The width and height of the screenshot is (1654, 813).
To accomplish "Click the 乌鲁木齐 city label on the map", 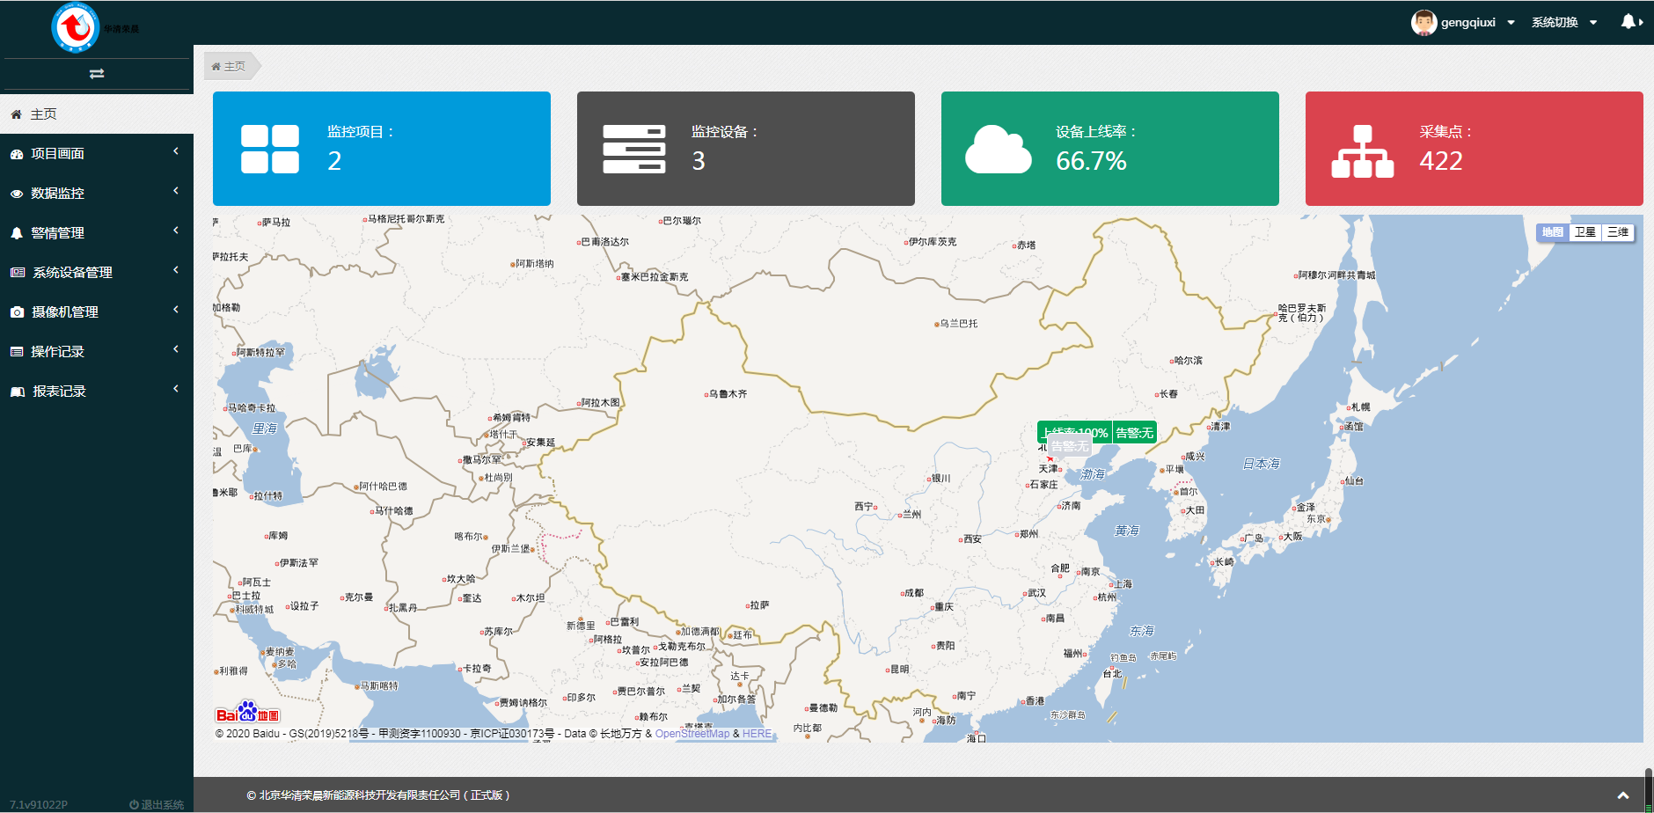I will pos(727,394).
